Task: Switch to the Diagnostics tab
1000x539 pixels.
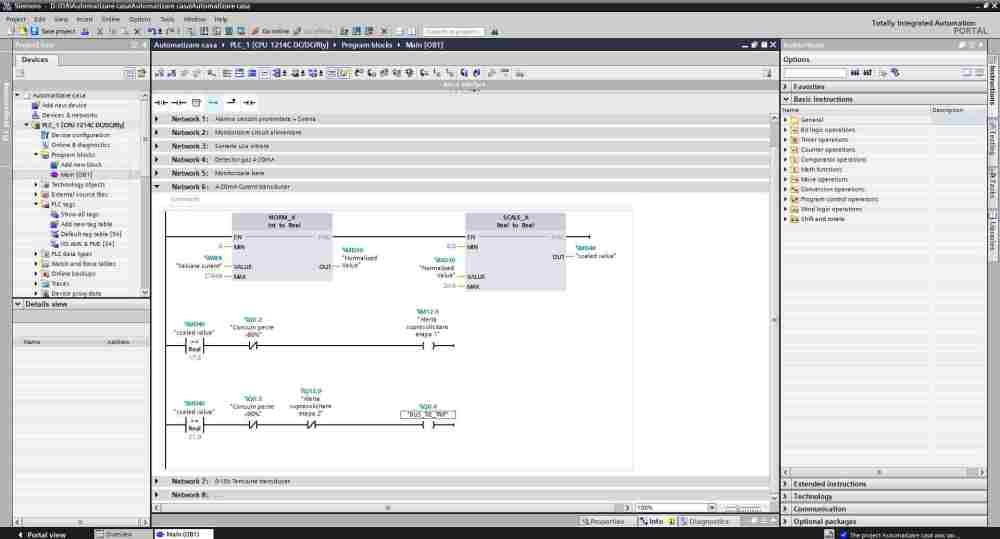Action: click(706, 521)
